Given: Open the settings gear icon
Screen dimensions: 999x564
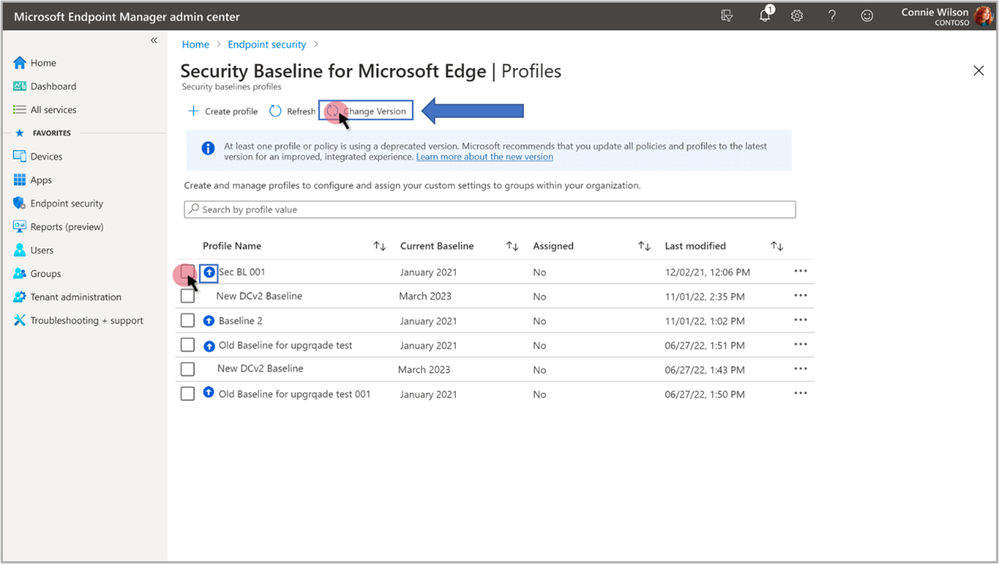Looking at the screenshot, I should point(797,16).
